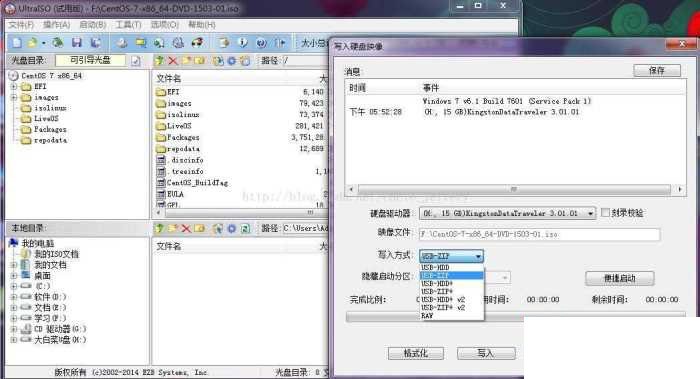Image resolution: width=700 pixels, height=379 pixels.
Task: Click the page-with-arrow icon before Info
Action: pos(224,43)
